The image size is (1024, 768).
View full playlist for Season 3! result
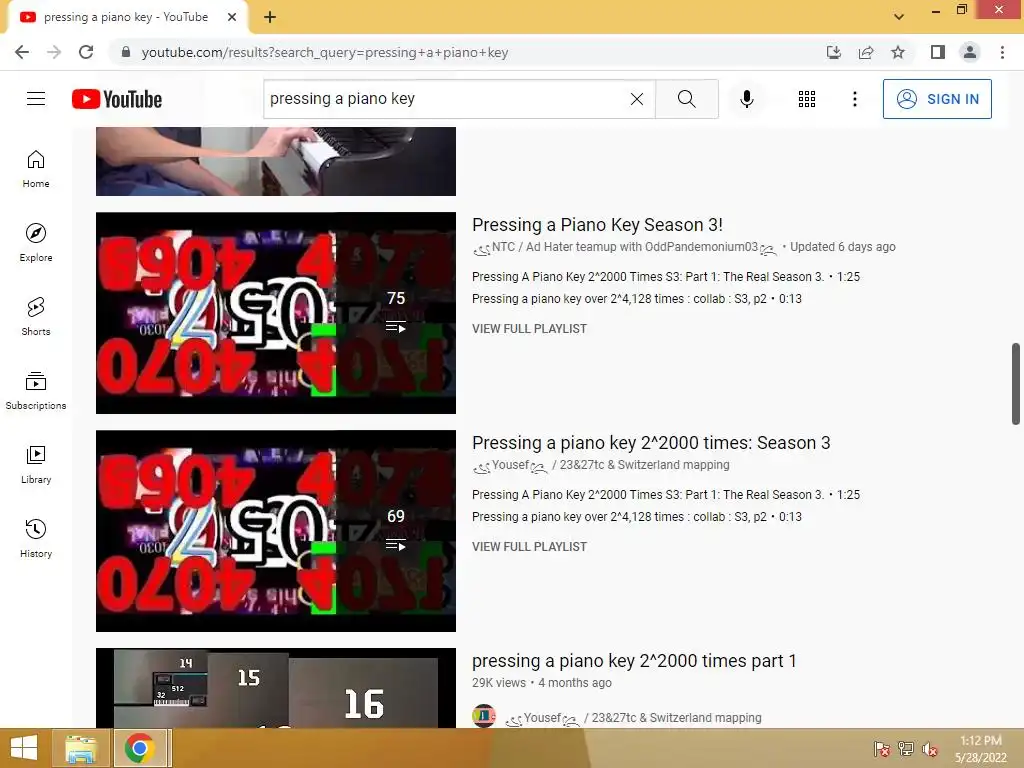tap(529, 328)
